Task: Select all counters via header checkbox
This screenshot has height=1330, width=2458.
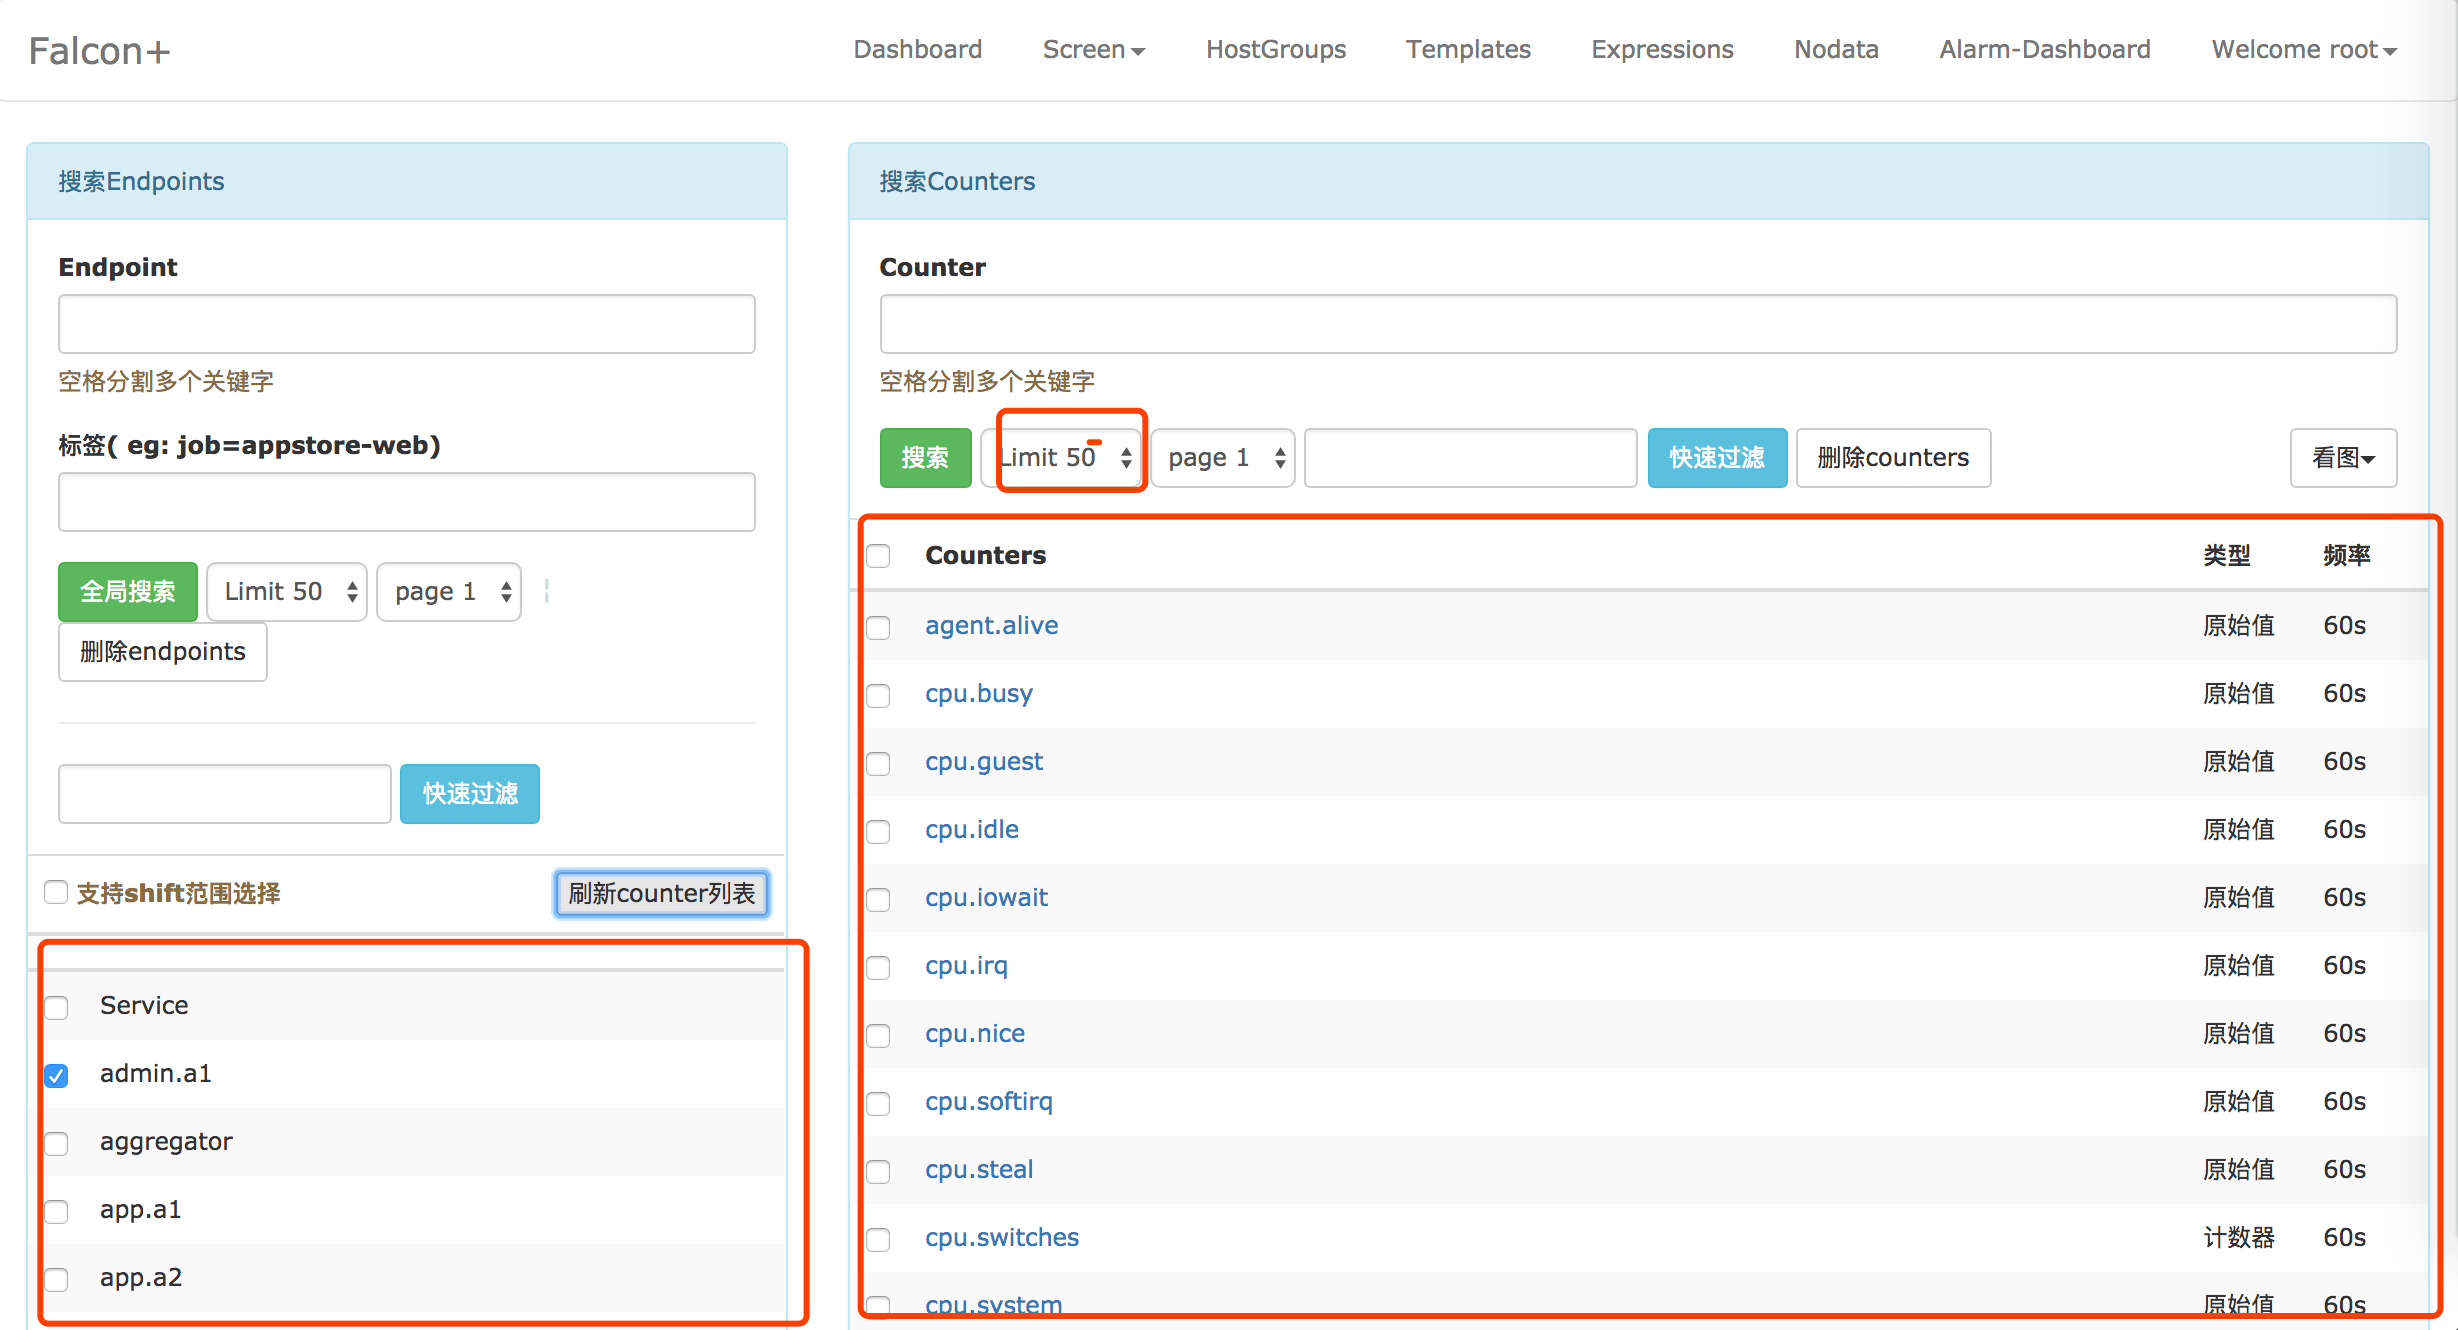Action: 878,556
